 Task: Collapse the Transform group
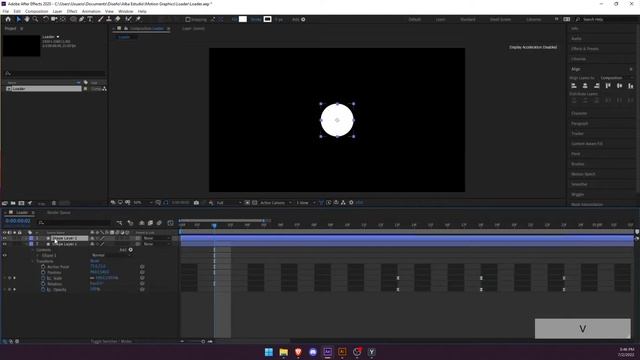33,261
